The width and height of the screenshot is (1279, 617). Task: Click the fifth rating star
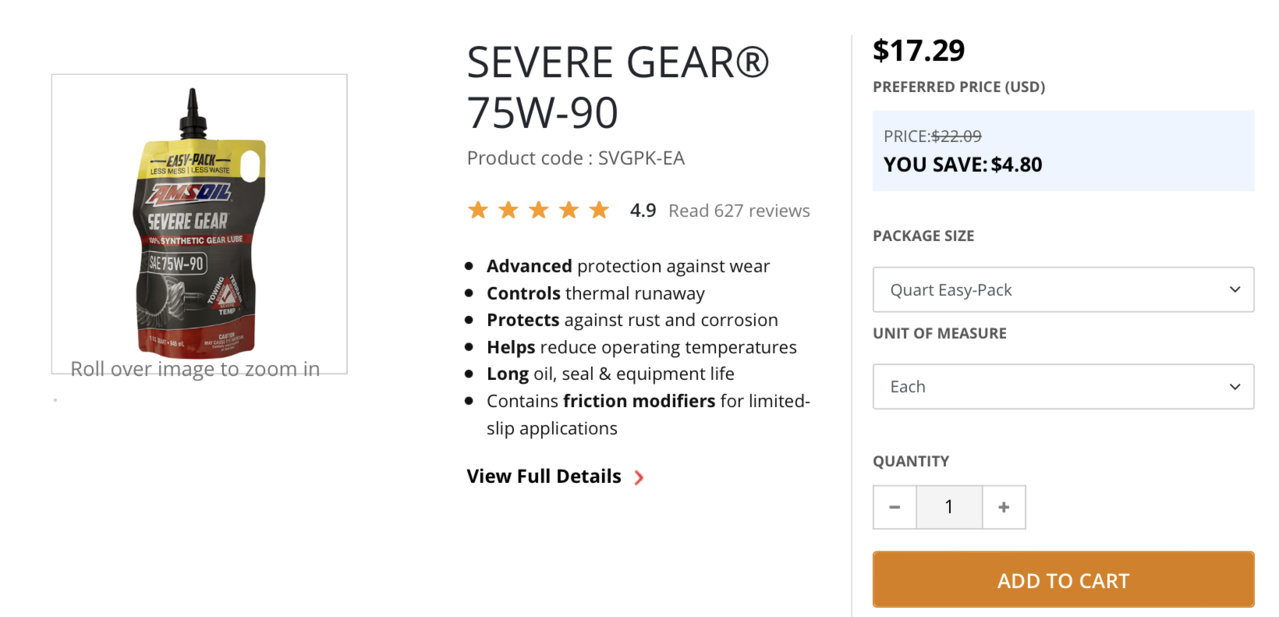pos(599,210)
